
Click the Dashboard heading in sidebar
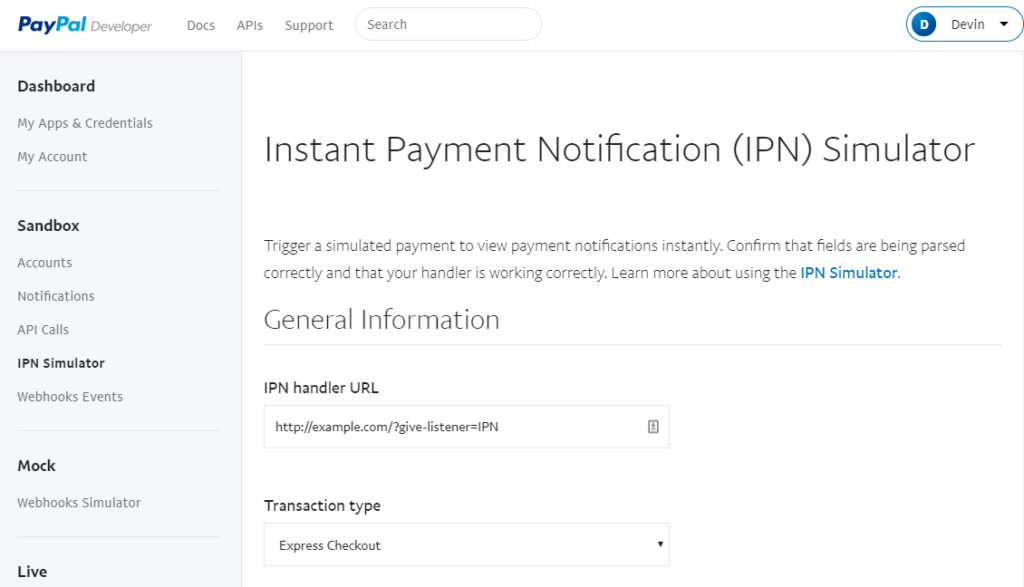click(56, 86)
